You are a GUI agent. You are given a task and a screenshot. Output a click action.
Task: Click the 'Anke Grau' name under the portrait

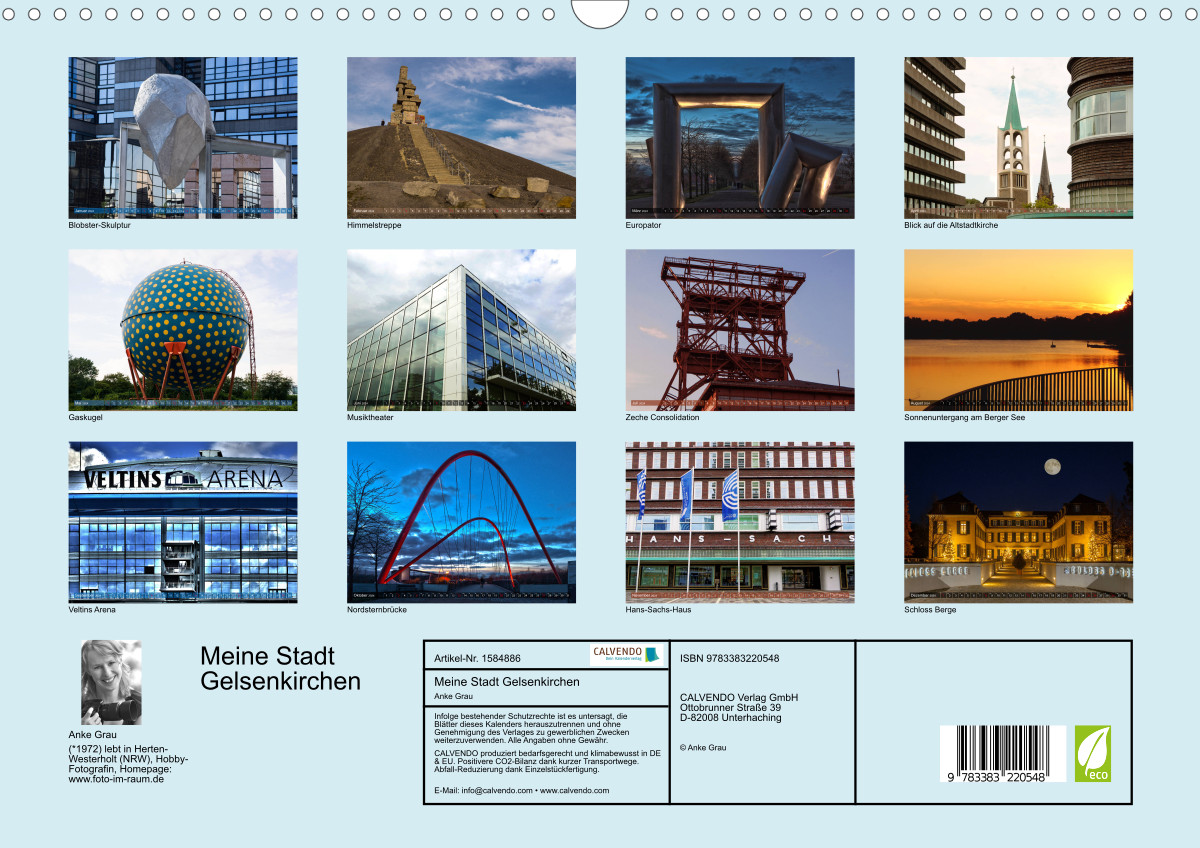[92, 735]
